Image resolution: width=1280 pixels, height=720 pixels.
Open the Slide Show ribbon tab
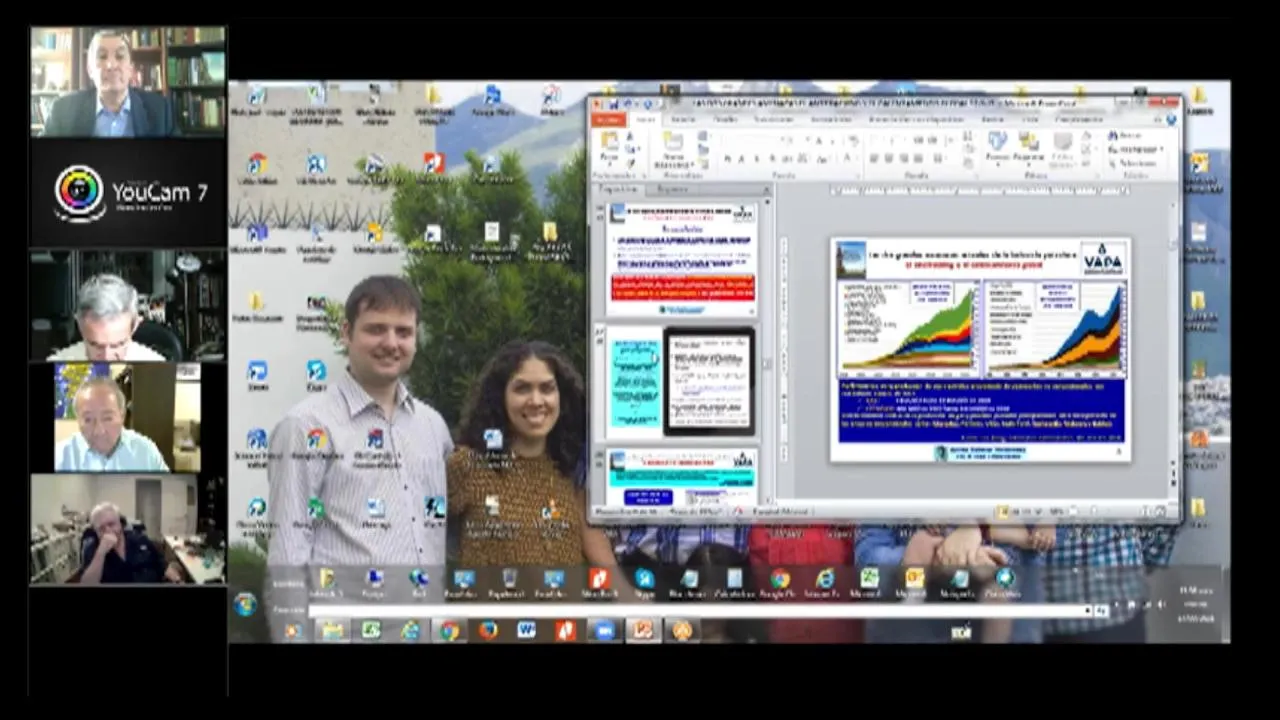point(915,119)
